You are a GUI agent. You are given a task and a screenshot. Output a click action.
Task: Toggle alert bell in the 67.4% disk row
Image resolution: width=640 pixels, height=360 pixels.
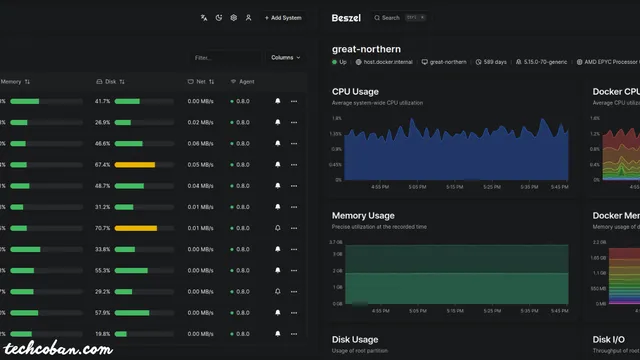[278, 164]
